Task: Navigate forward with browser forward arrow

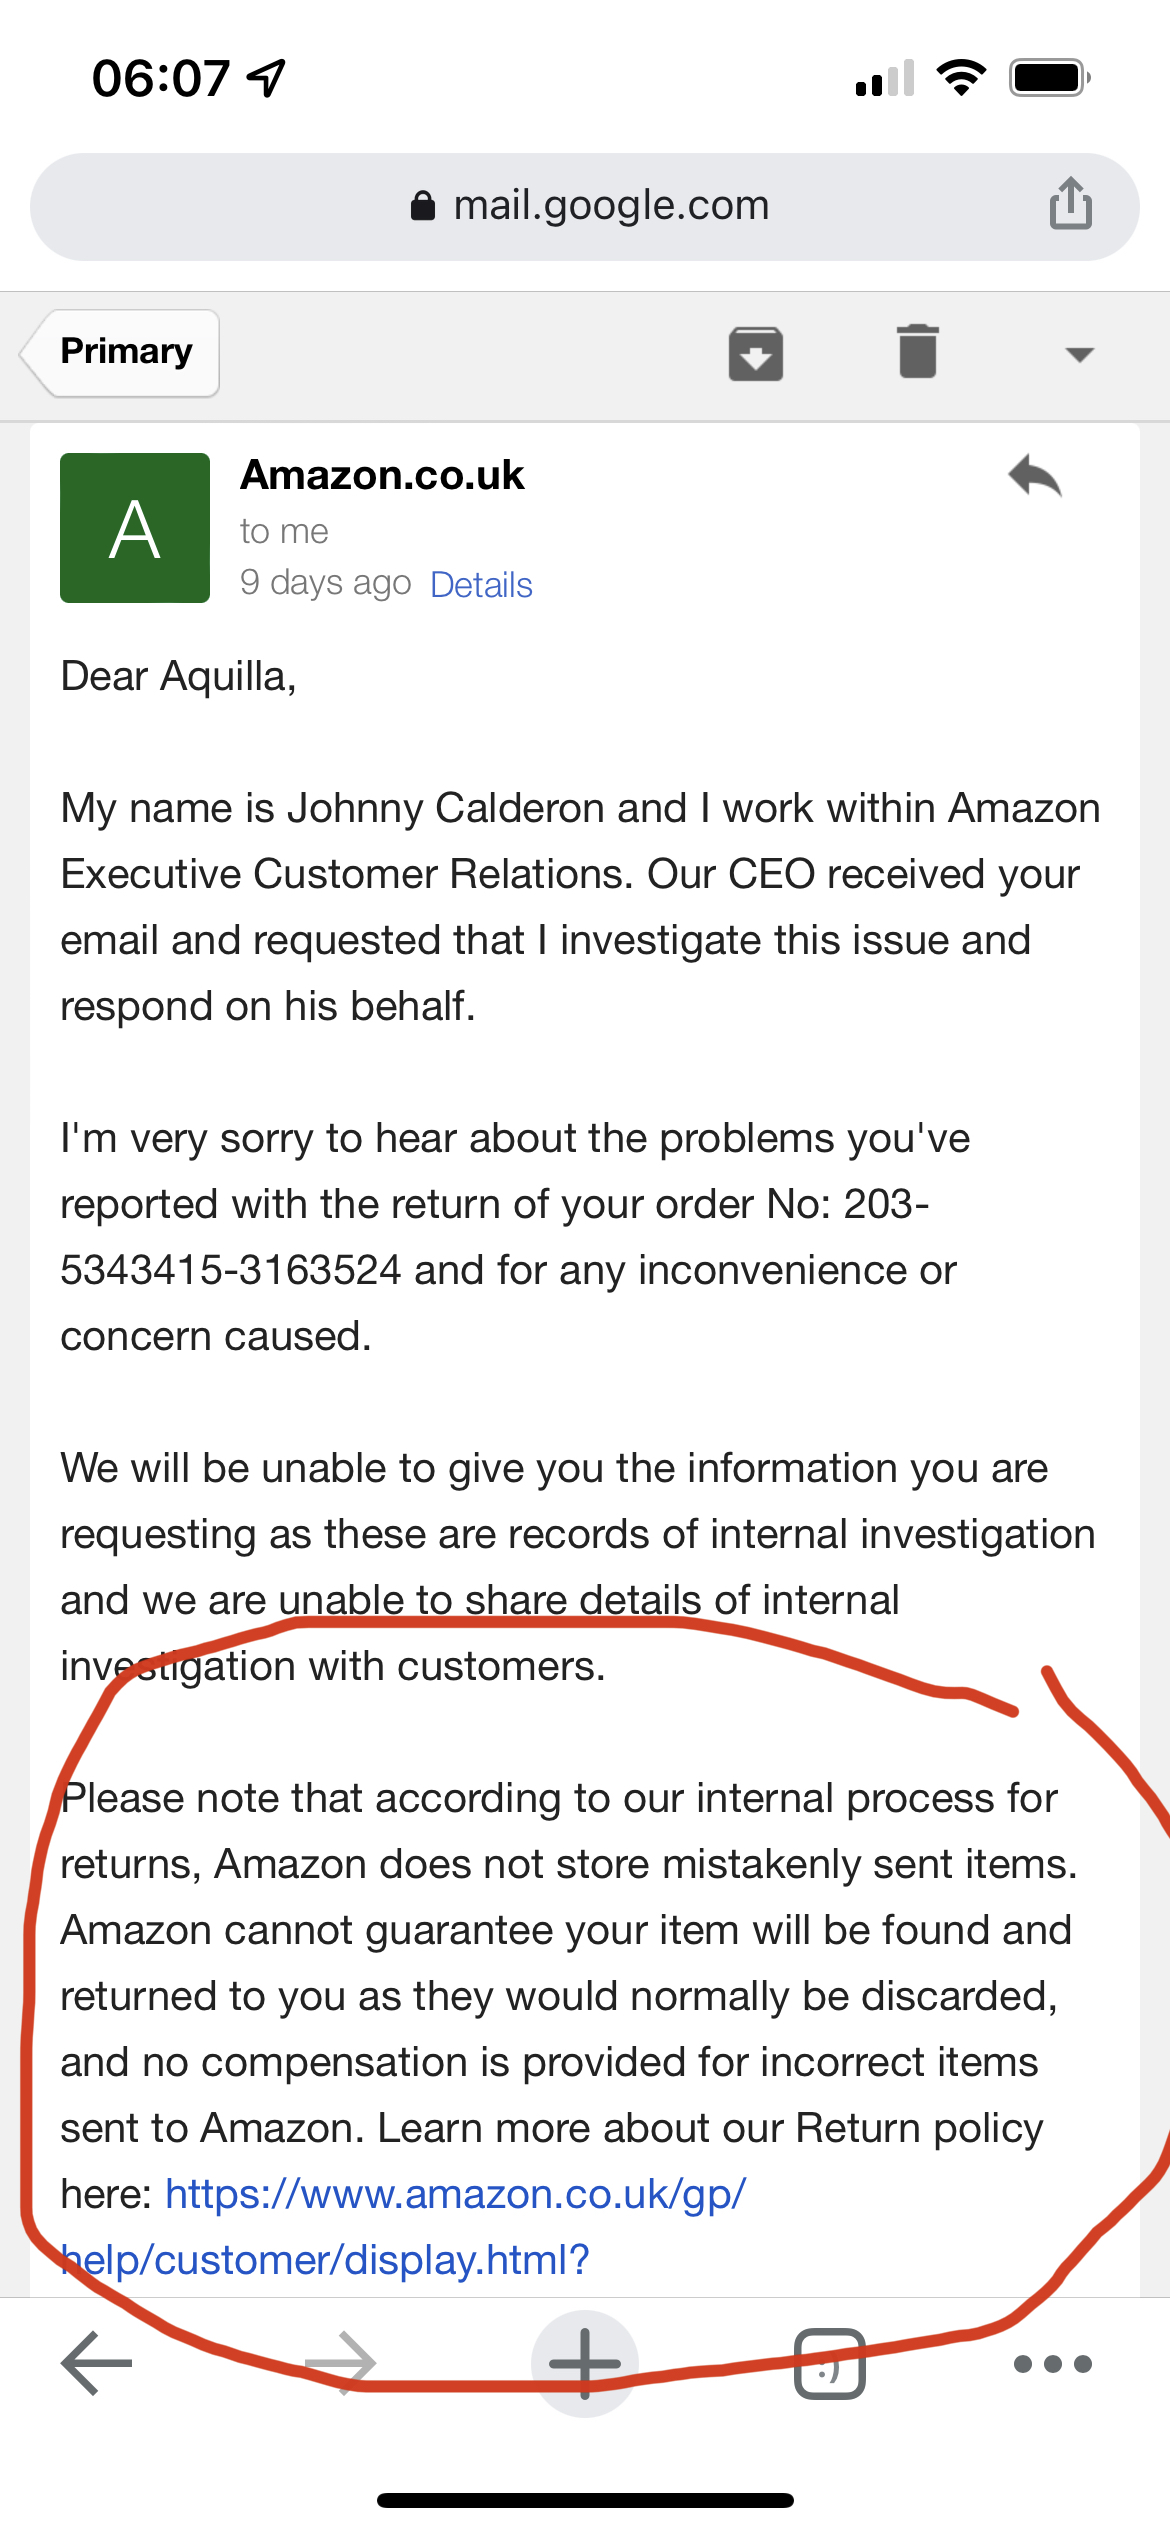Action: 341,2363
